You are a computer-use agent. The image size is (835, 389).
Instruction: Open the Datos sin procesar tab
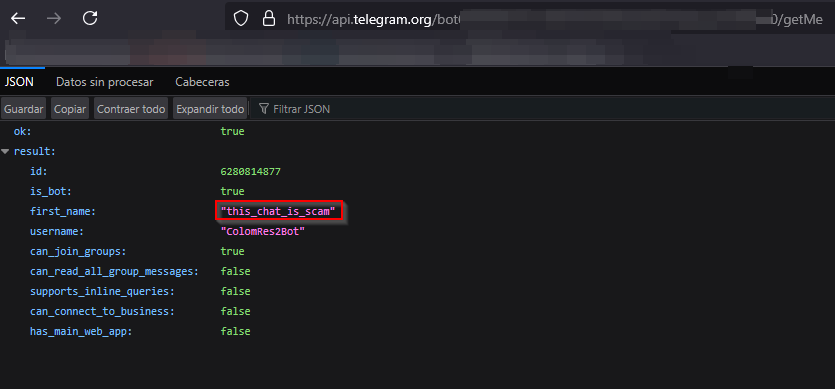[x=105, y=82]
